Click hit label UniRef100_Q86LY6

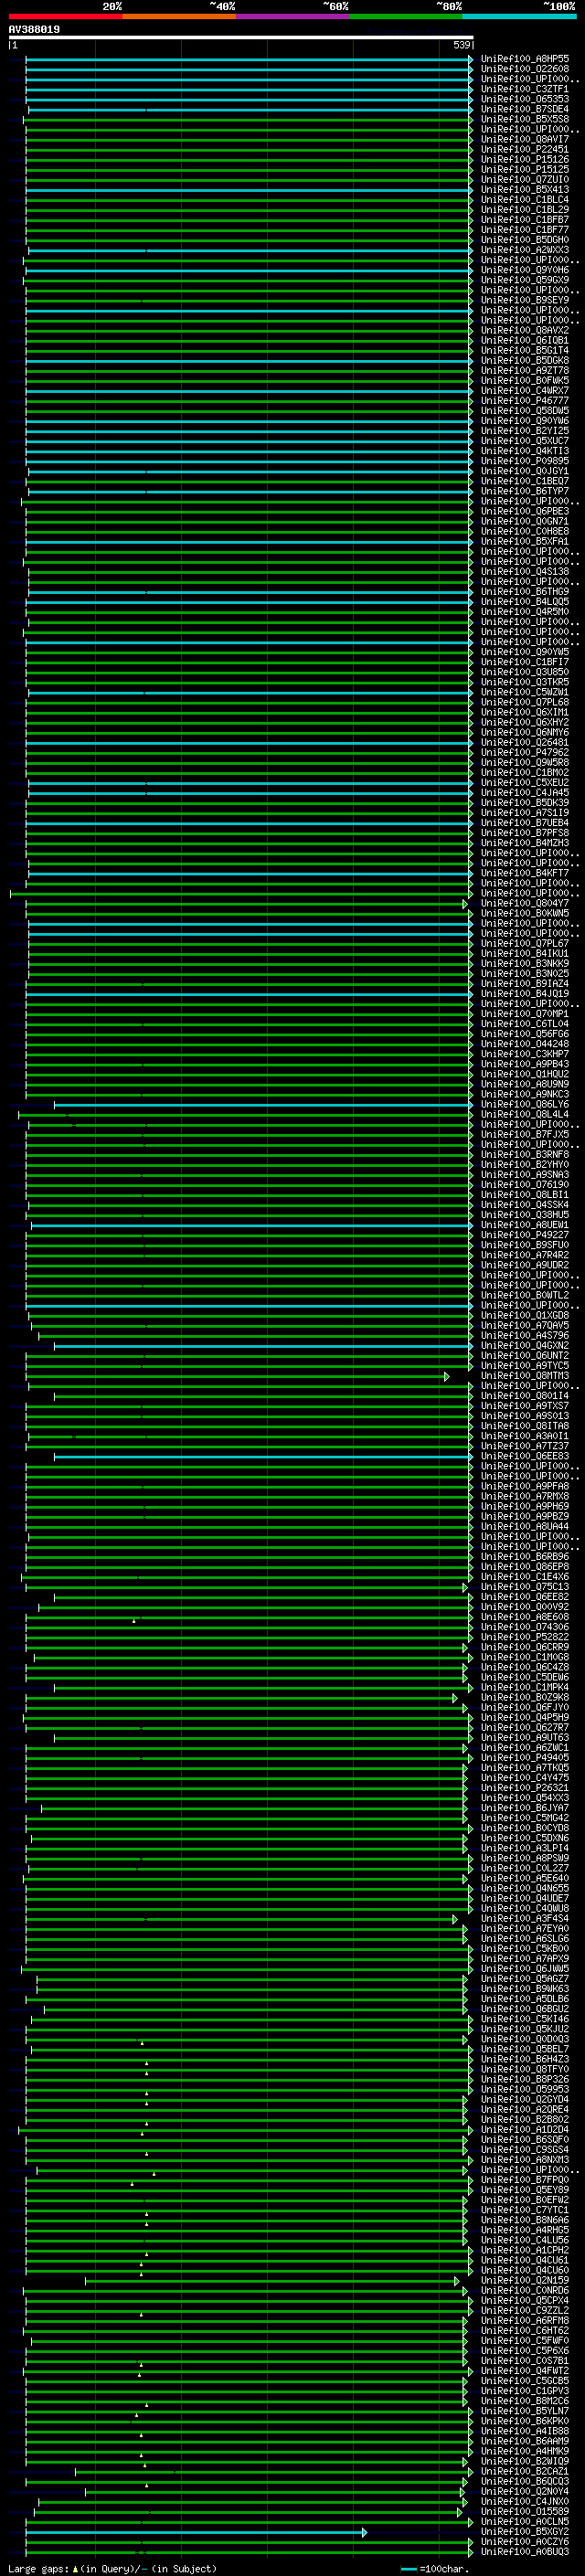coord(525,1104)
